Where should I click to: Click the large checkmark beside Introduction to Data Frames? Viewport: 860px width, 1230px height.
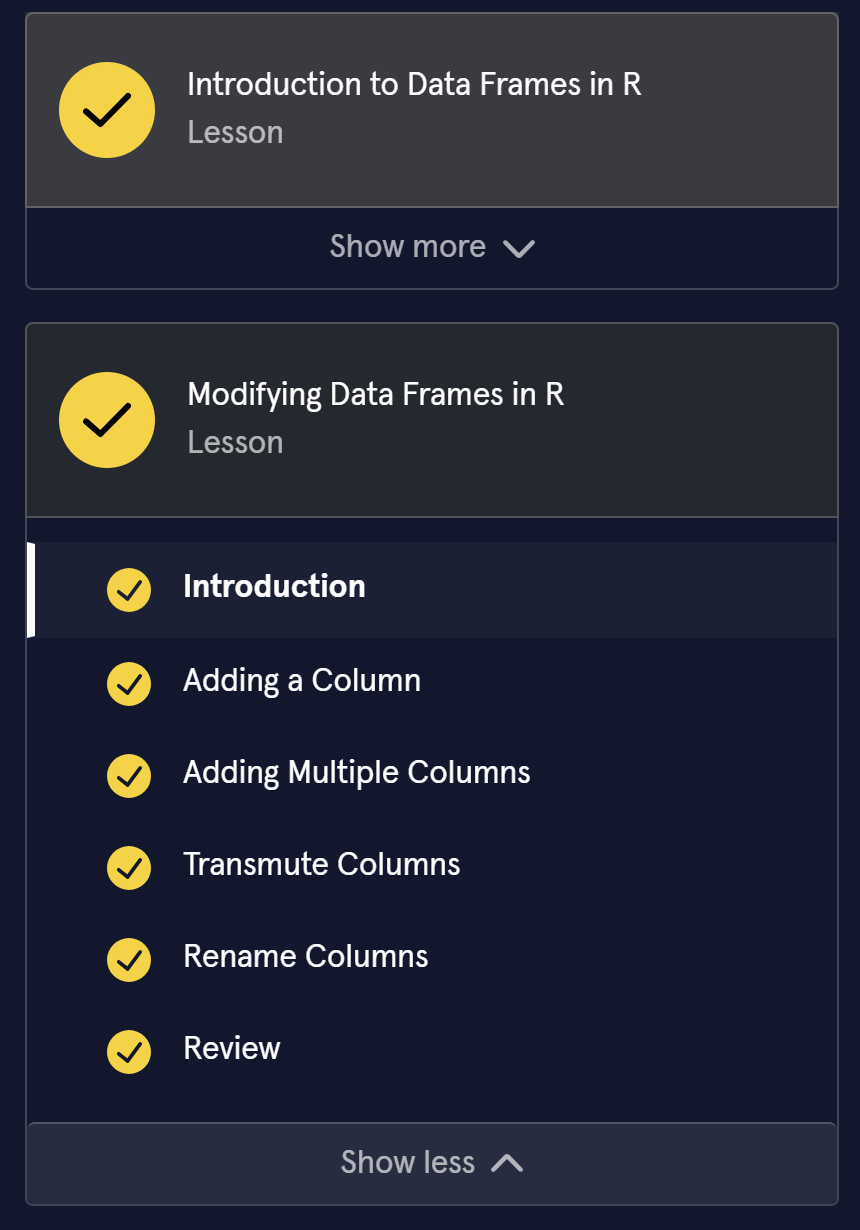pos(107,110)
